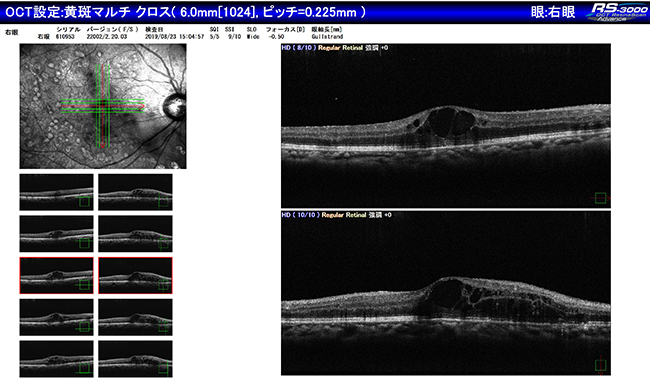Click the red horizontal scan arrow on the fundus image
This screenshot has height=380, width=650.
pos(103,106)
